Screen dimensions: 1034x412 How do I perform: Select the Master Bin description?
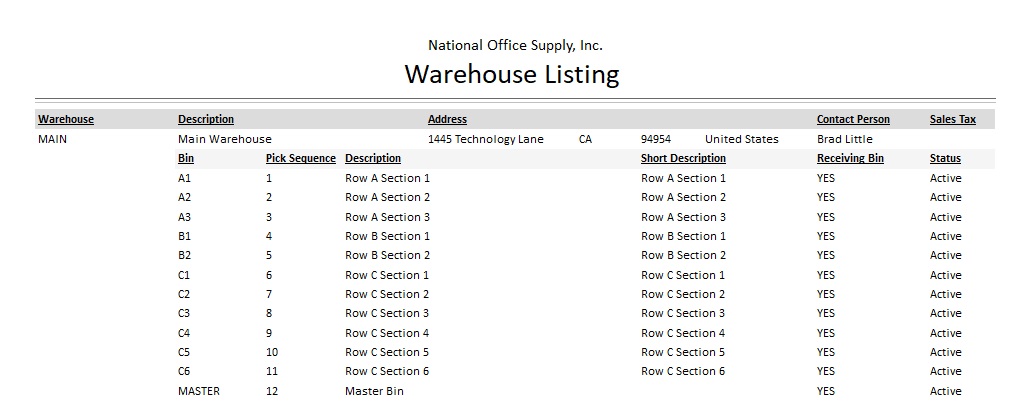(374, 391)
